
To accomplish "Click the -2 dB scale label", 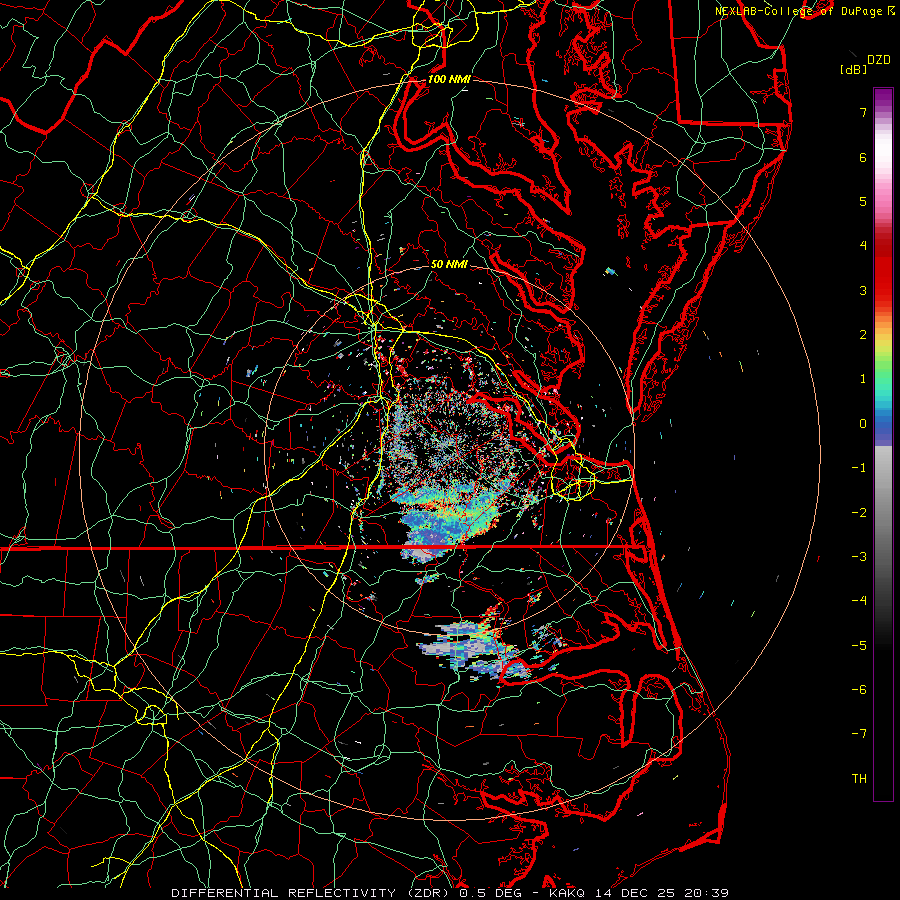I will 859,513.
